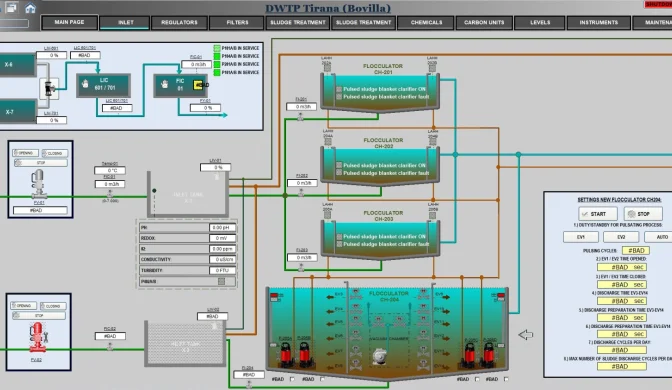Open the CARBON UNITS tab
Image resolution: width=672 pixels, height=390 pixels.
point(484,23)
